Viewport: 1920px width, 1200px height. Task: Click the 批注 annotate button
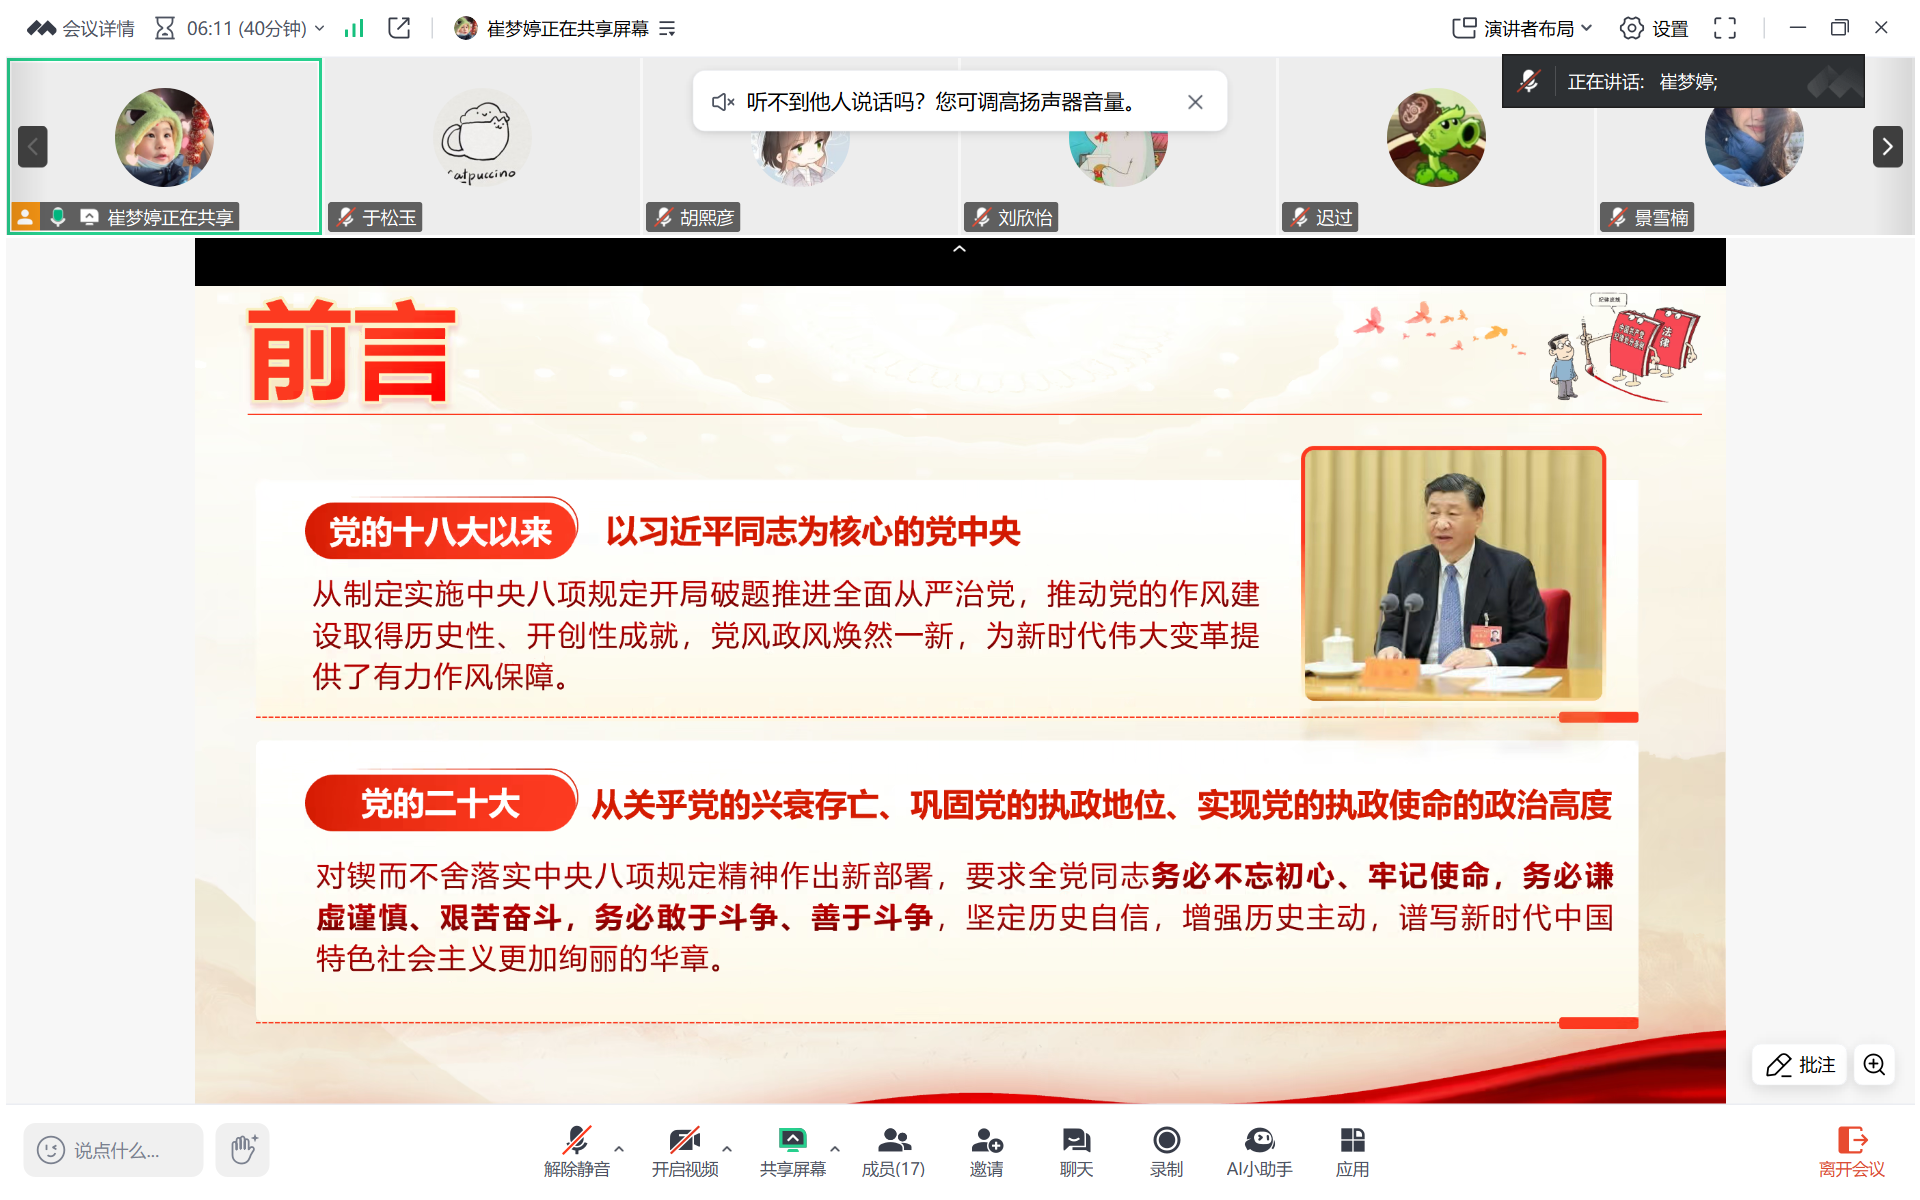tap(1800, 1065)
